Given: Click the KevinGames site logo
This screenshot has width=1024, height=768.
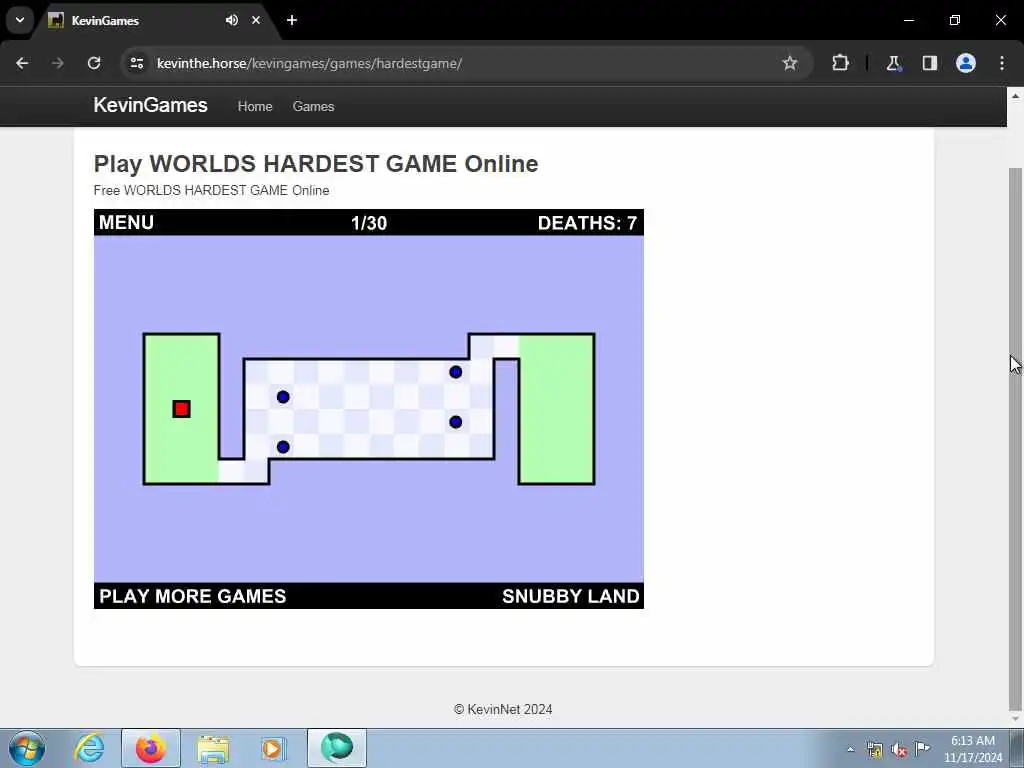Looking at the screenshot, I should [x=150, y=105].
